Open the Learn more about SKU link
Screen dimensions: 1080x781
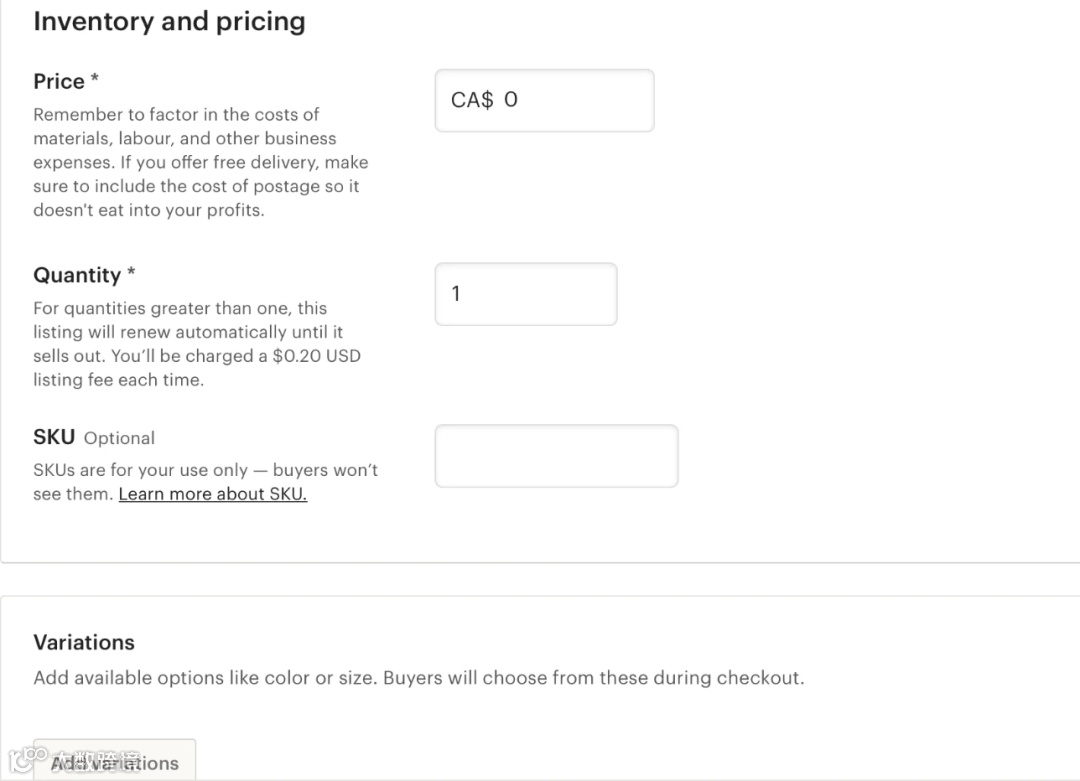coord(212,494)
